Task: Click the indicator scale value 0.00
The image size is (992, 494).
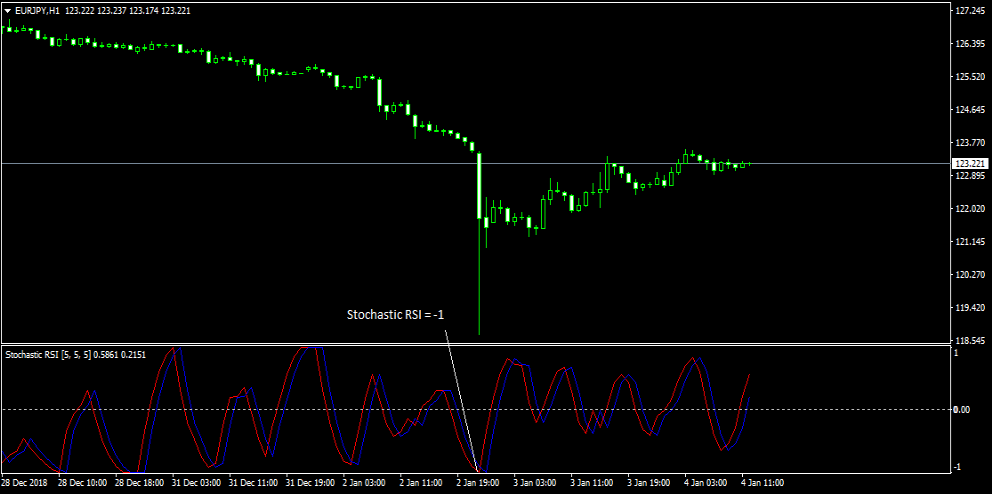Action: (x=961, y=409)
